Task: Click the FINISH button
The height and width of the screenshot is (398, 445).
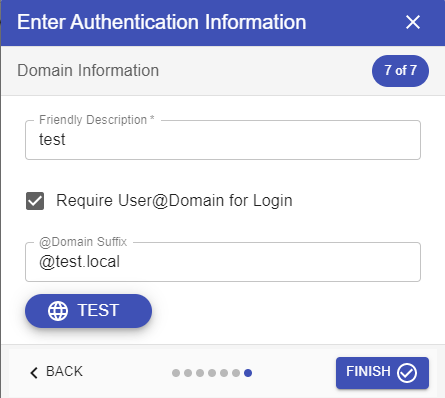Action: pyautogui.click(x=382, y=373)
